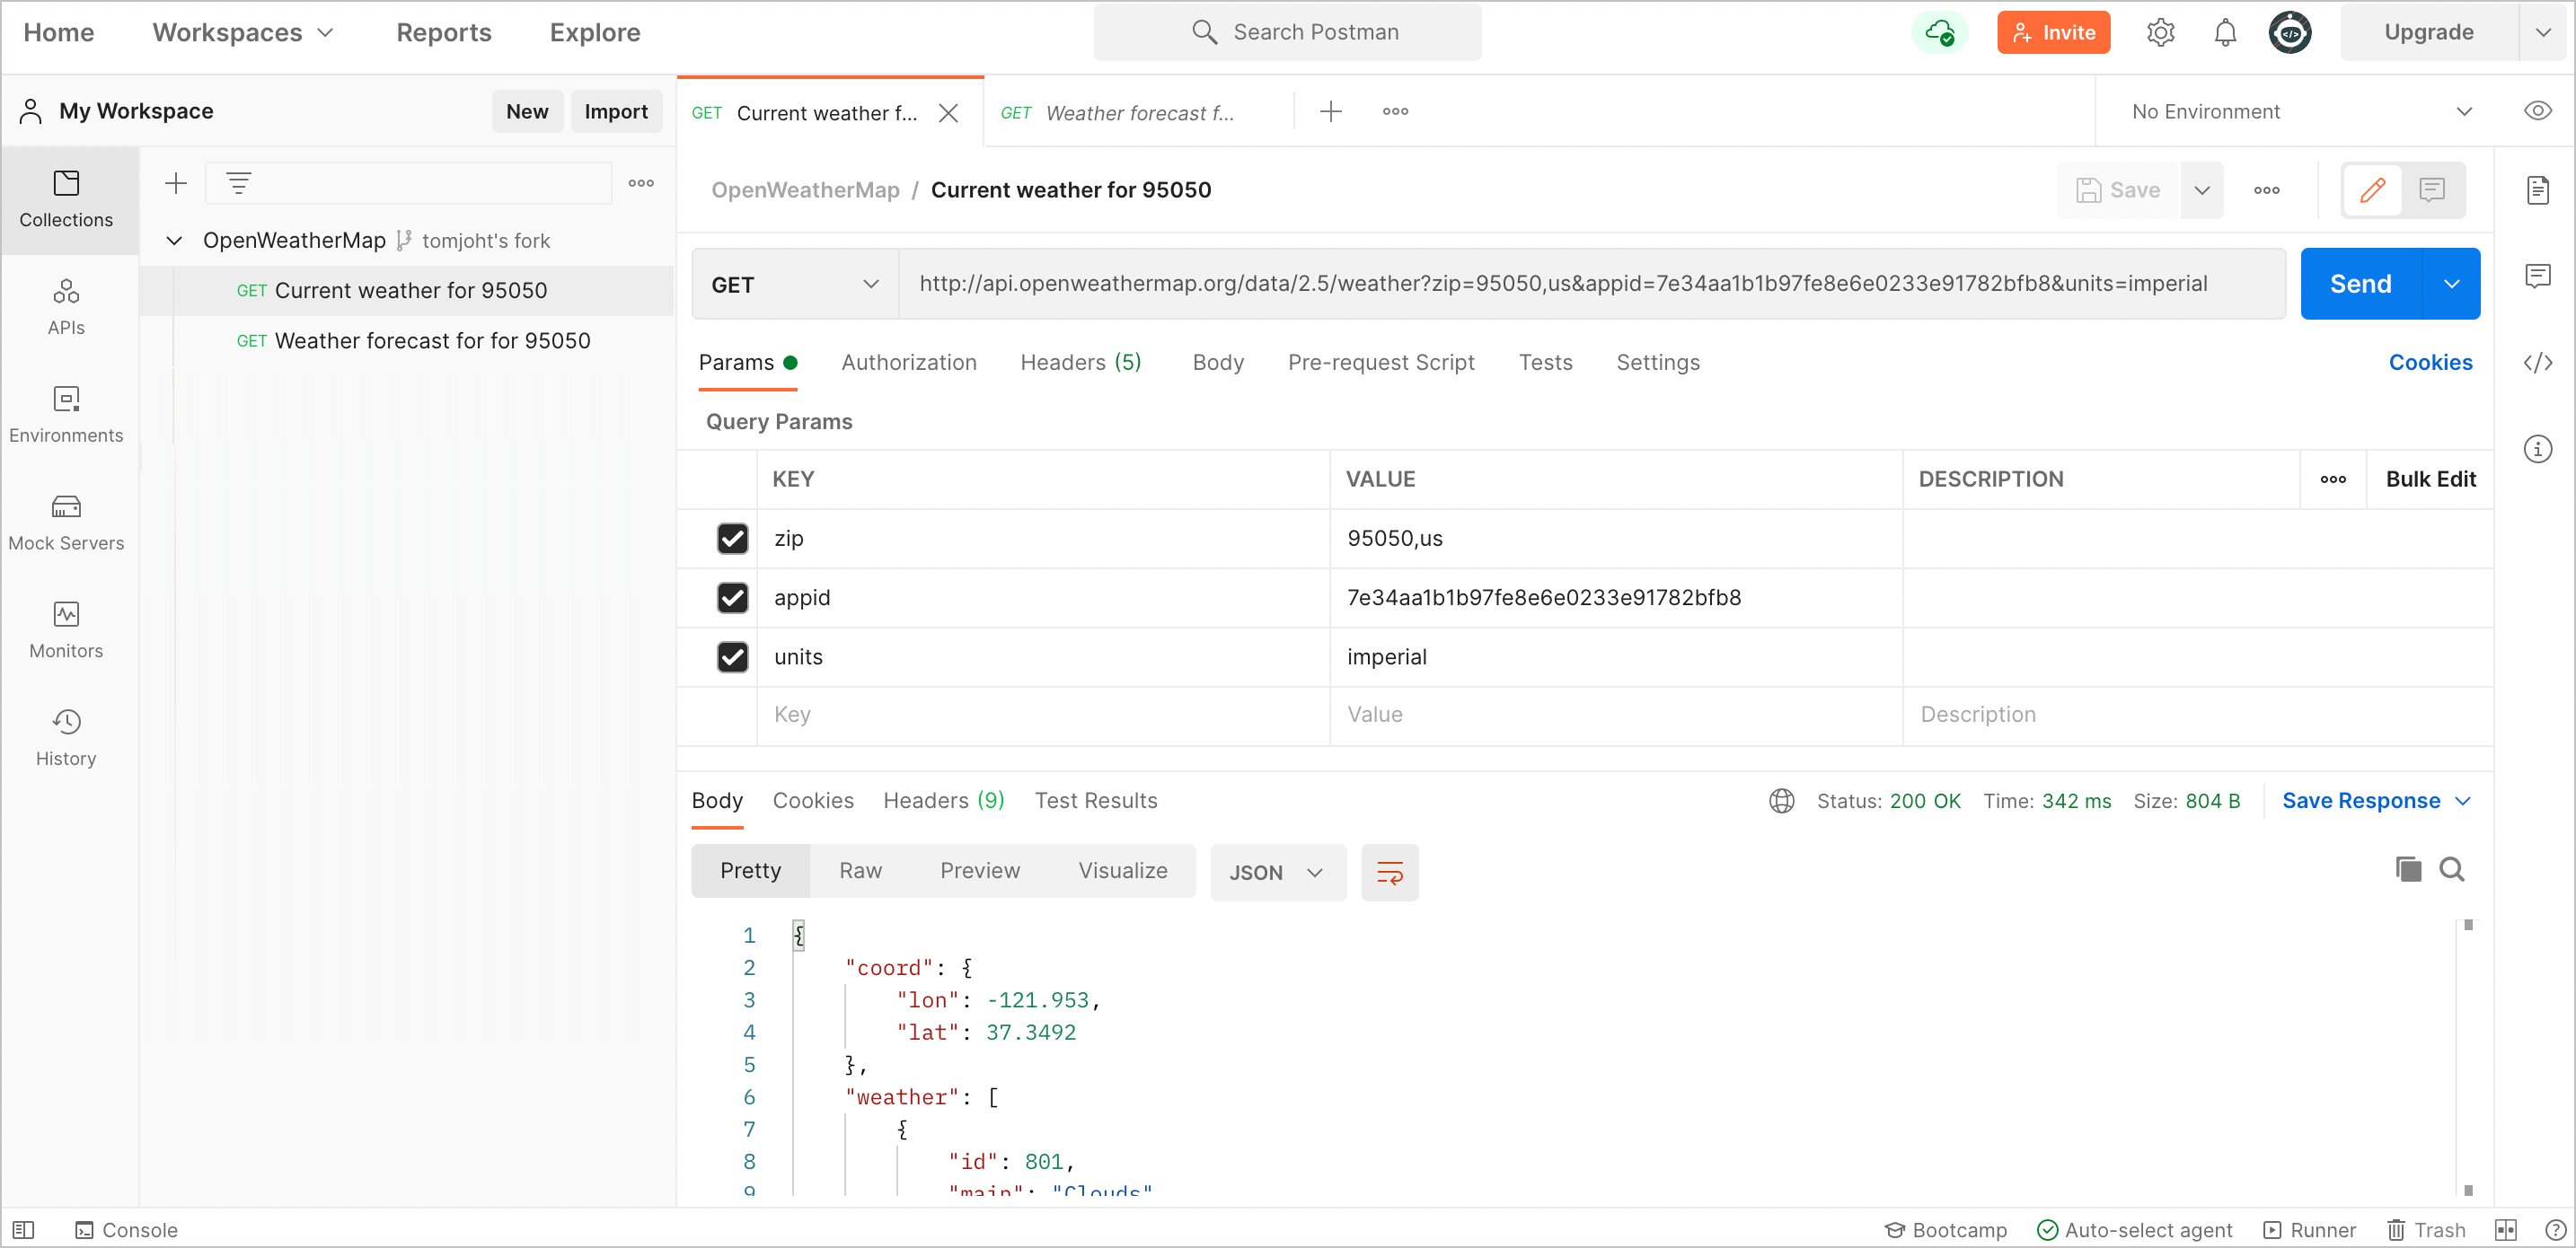Click the response body vertical scrollbar
2576x1248 pixels.
click(x=2467, y=1057)
